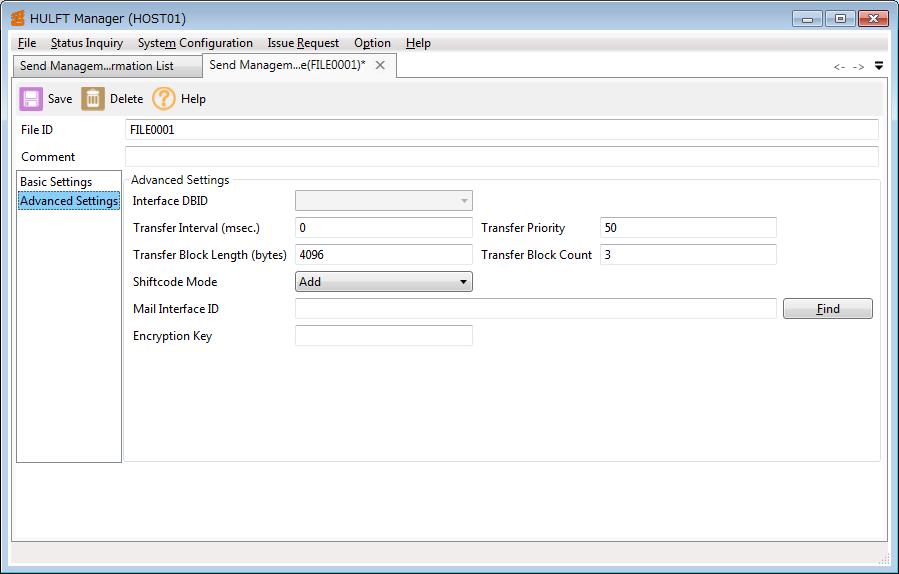Open the Status Inquiry menu
The width and height of the screenshot is (899, 574).
[x=87, y=43]
